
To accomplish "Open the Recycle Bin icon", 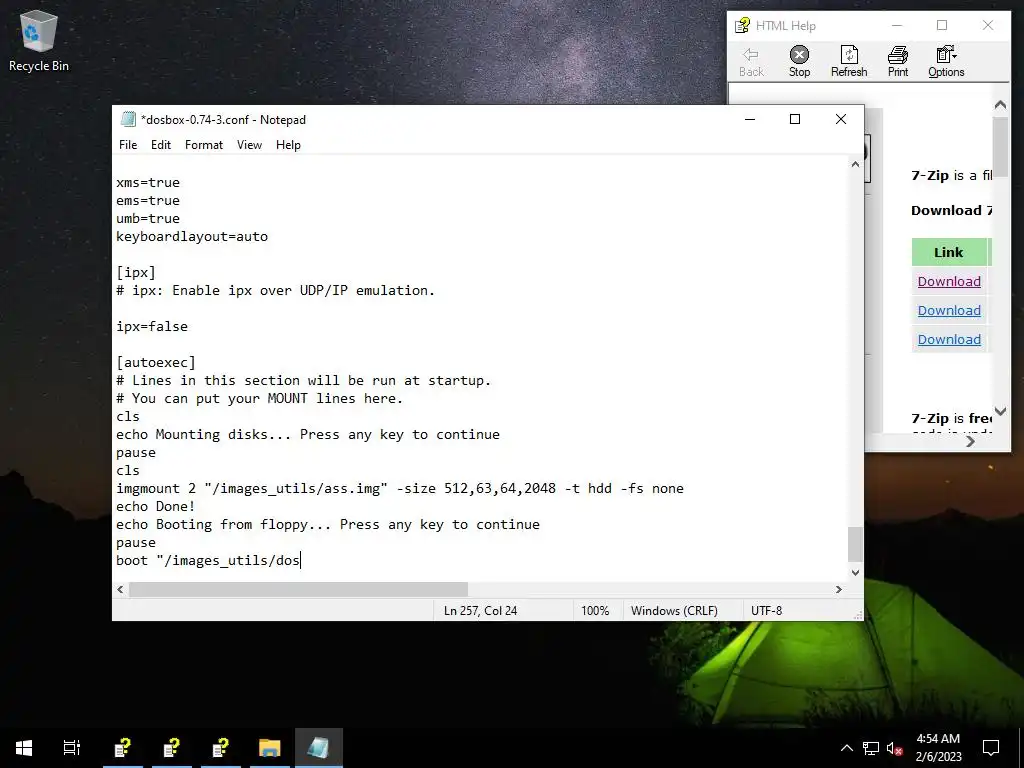I will click(x=39, y=41).
